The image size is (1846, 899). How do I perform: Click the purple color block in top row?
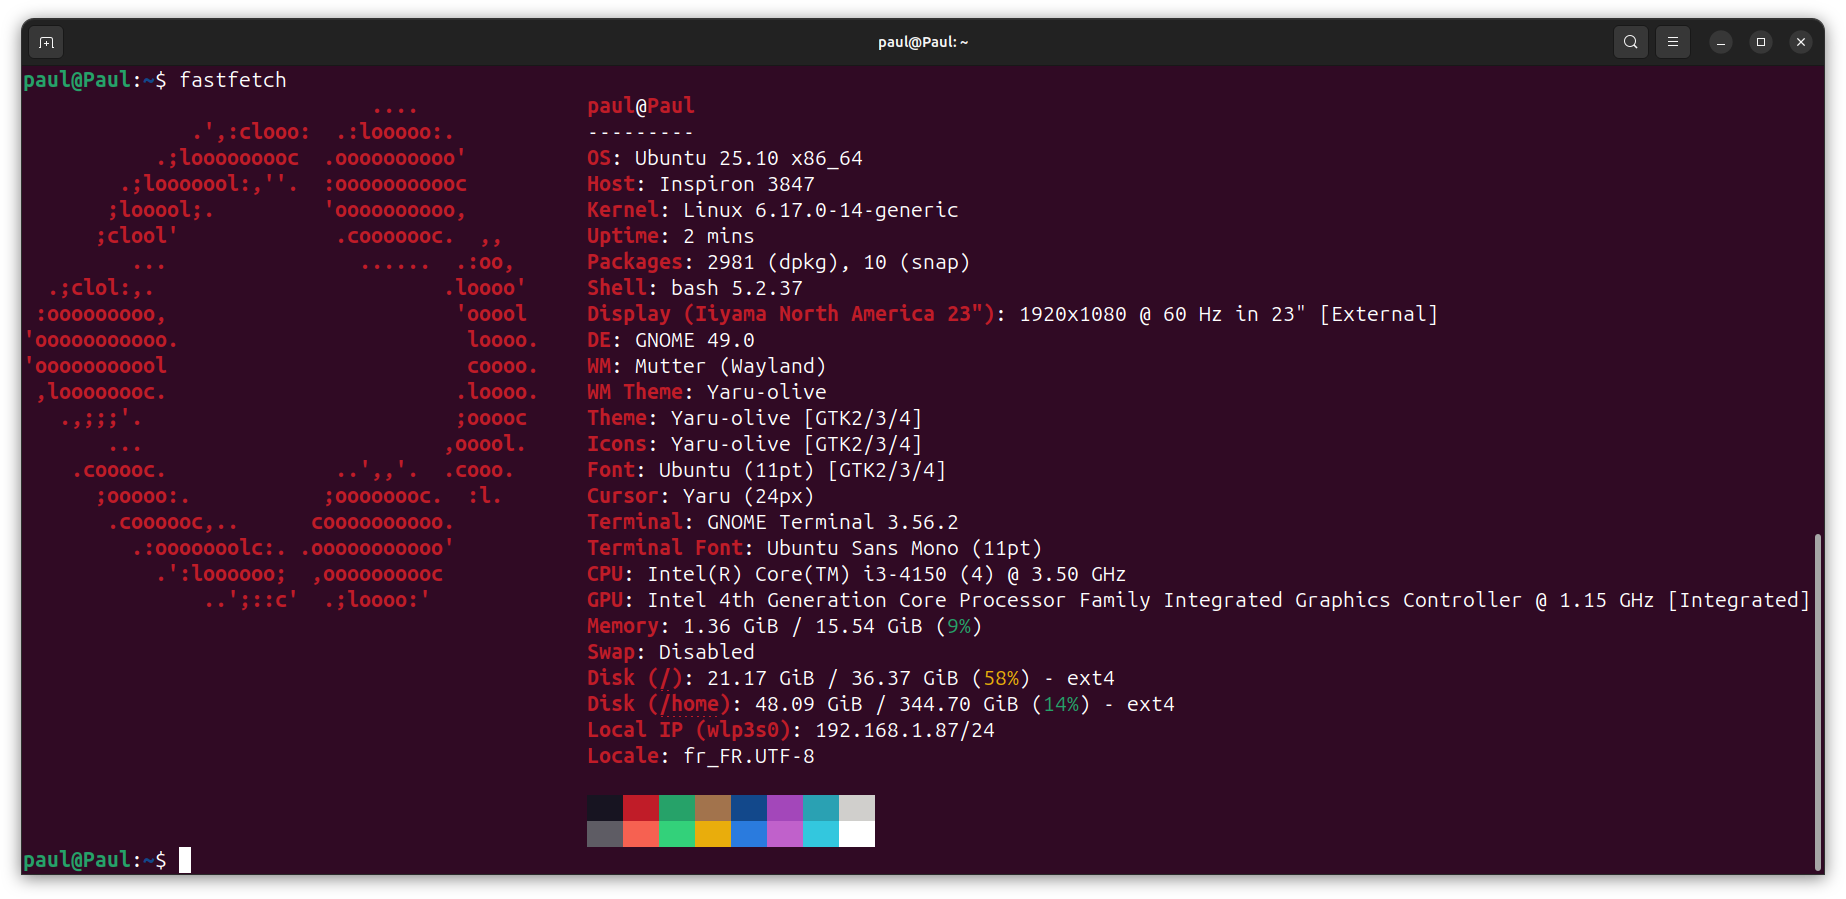click(x=784, y=808)
